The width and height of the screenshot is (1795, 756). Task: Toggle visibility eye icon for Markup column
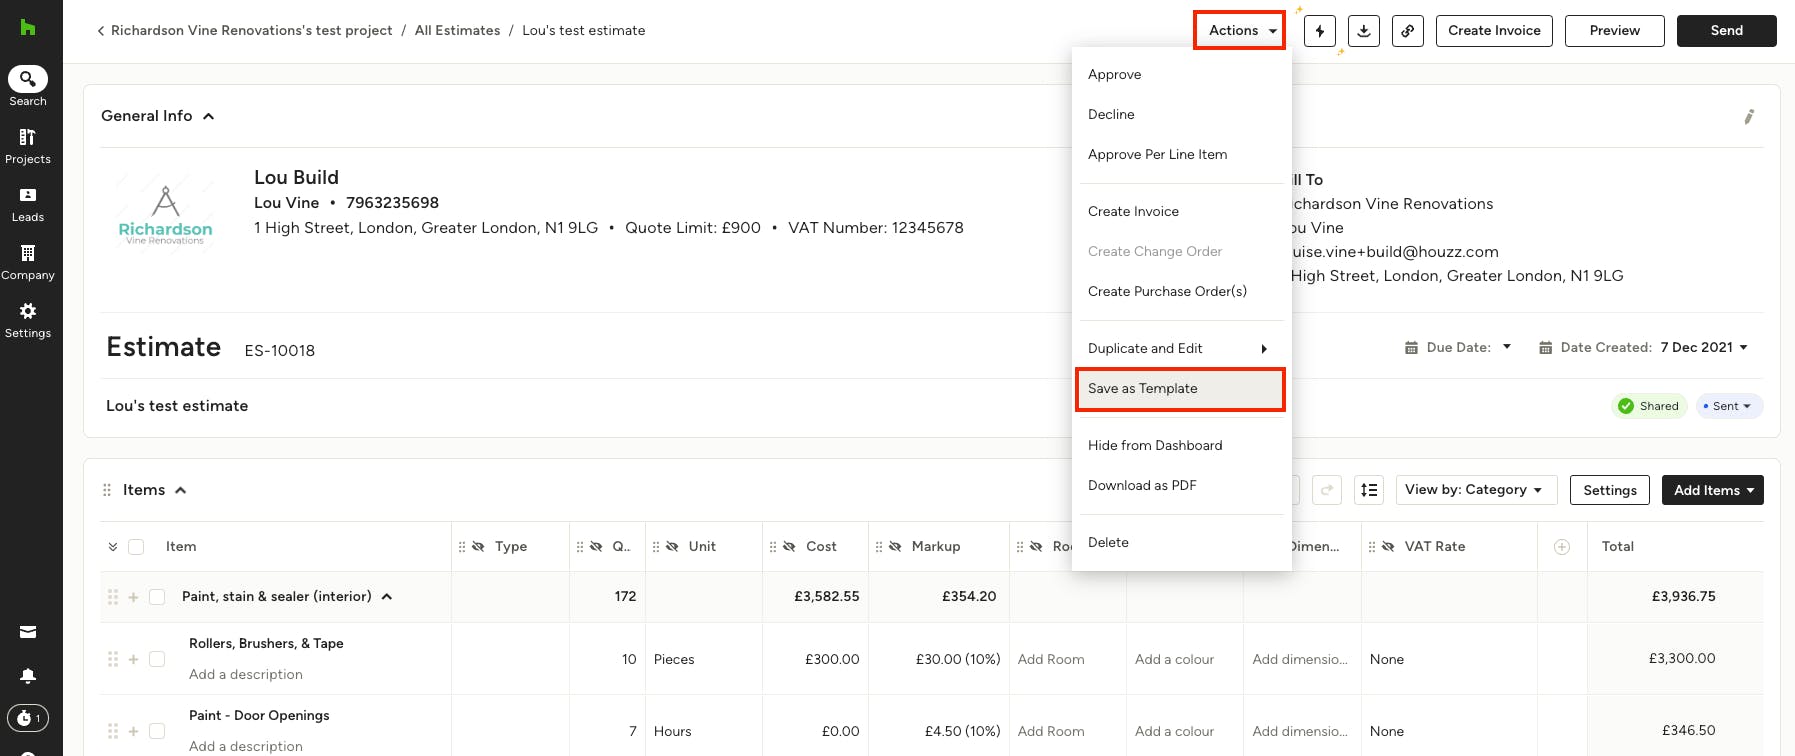point(895,547)
